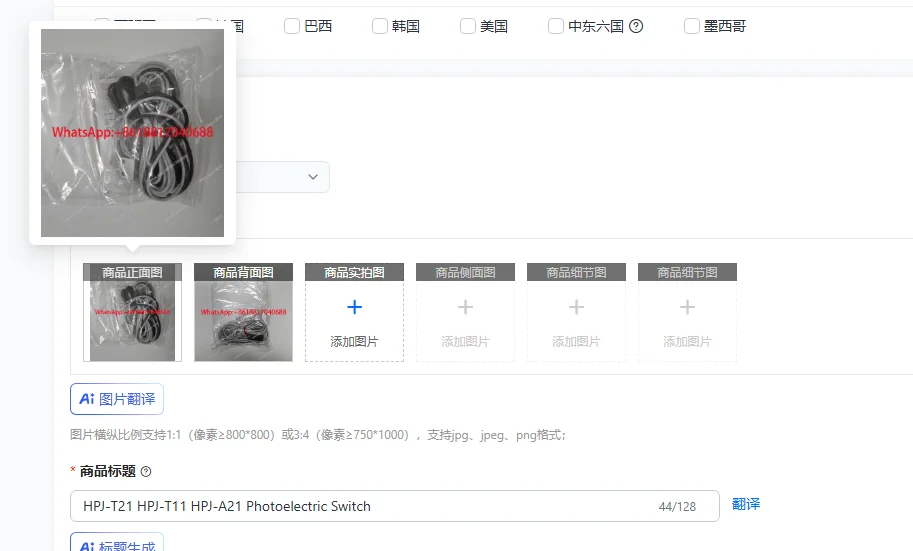Click the 添加图片 text under 商品实拍图
This screenshot has height=551, width=913.
coord(354,341)
